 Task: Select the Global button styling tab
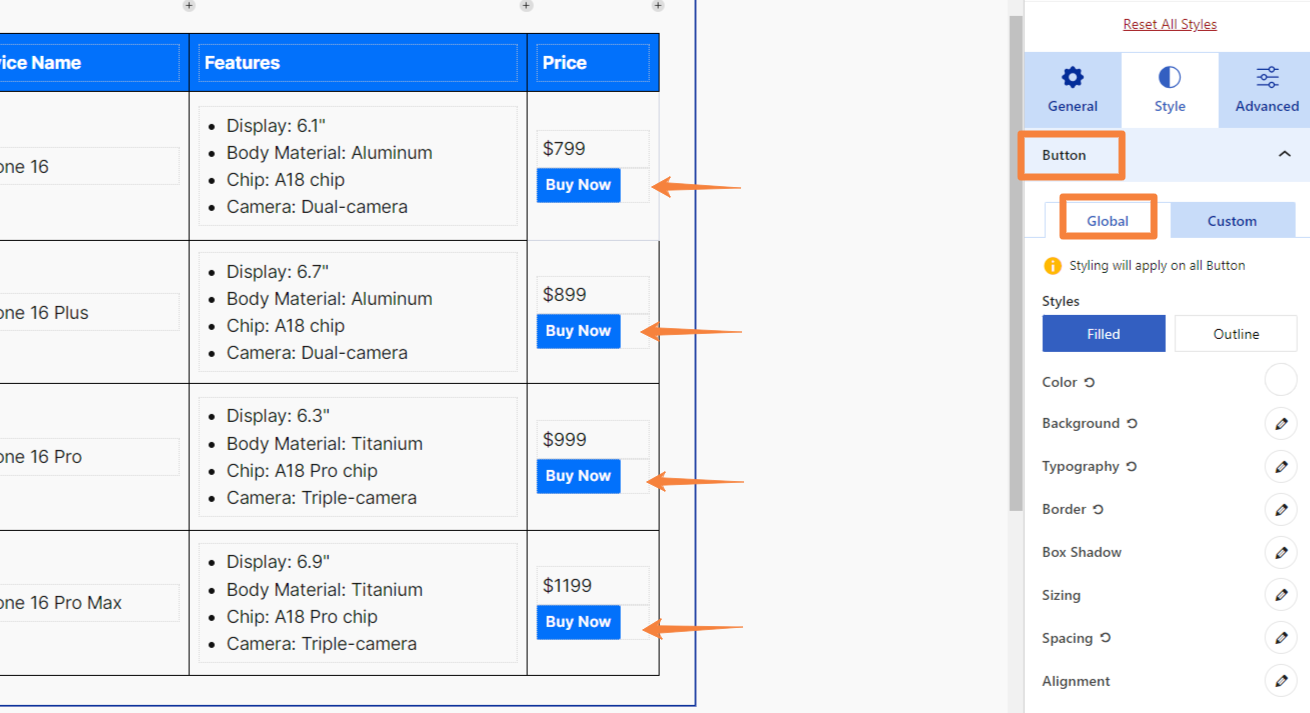[1107, 221]
